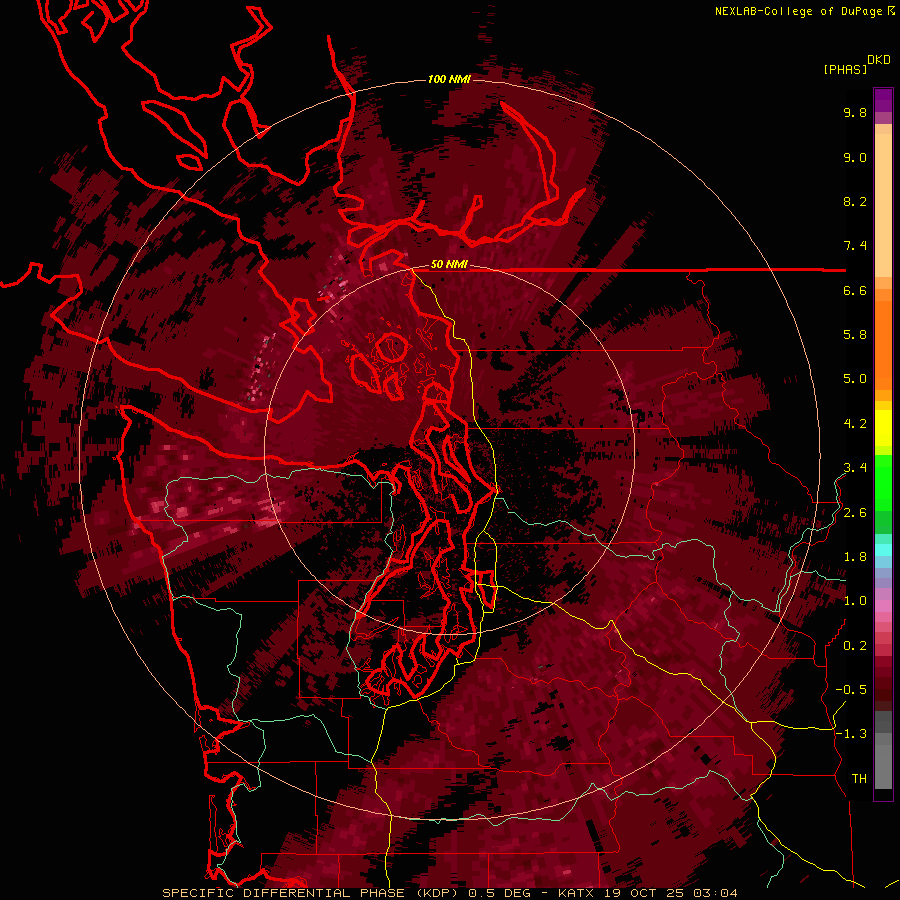Click the 19 OCT 25 03:04 timestamp
Viewport: 900px width, 900px height.
(670, 893)
